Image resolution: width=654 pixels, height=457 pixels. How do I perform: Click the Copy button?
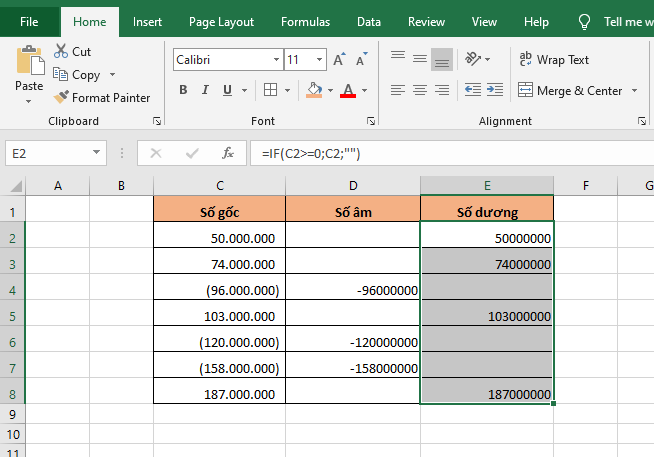click(78, 75)
